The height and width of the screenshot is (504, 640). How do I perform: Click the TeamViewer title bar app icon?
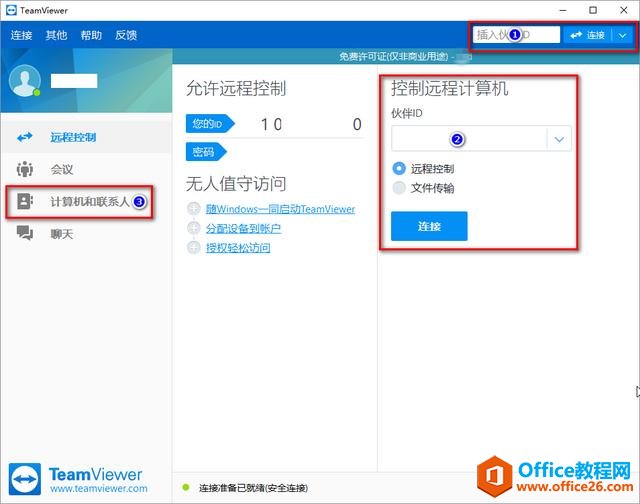pos(11,10)
